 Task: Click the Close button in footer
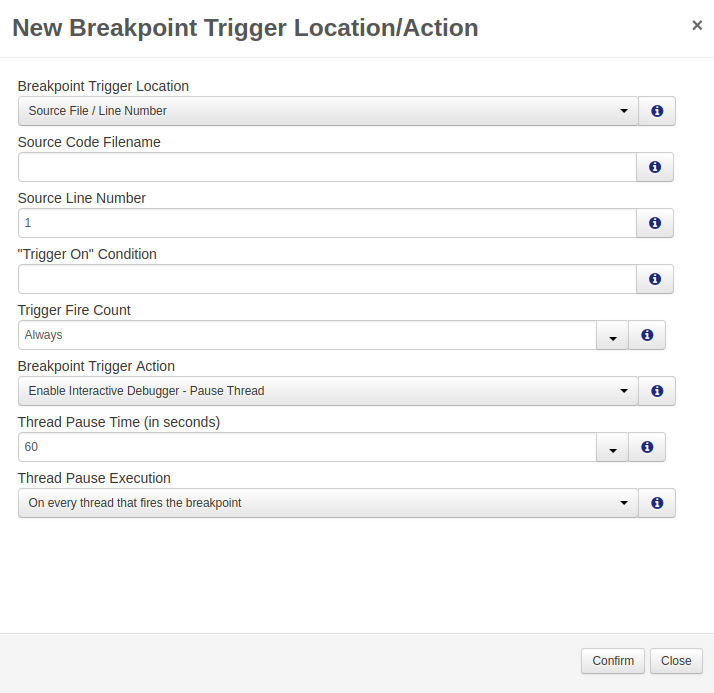click(676, 661)
